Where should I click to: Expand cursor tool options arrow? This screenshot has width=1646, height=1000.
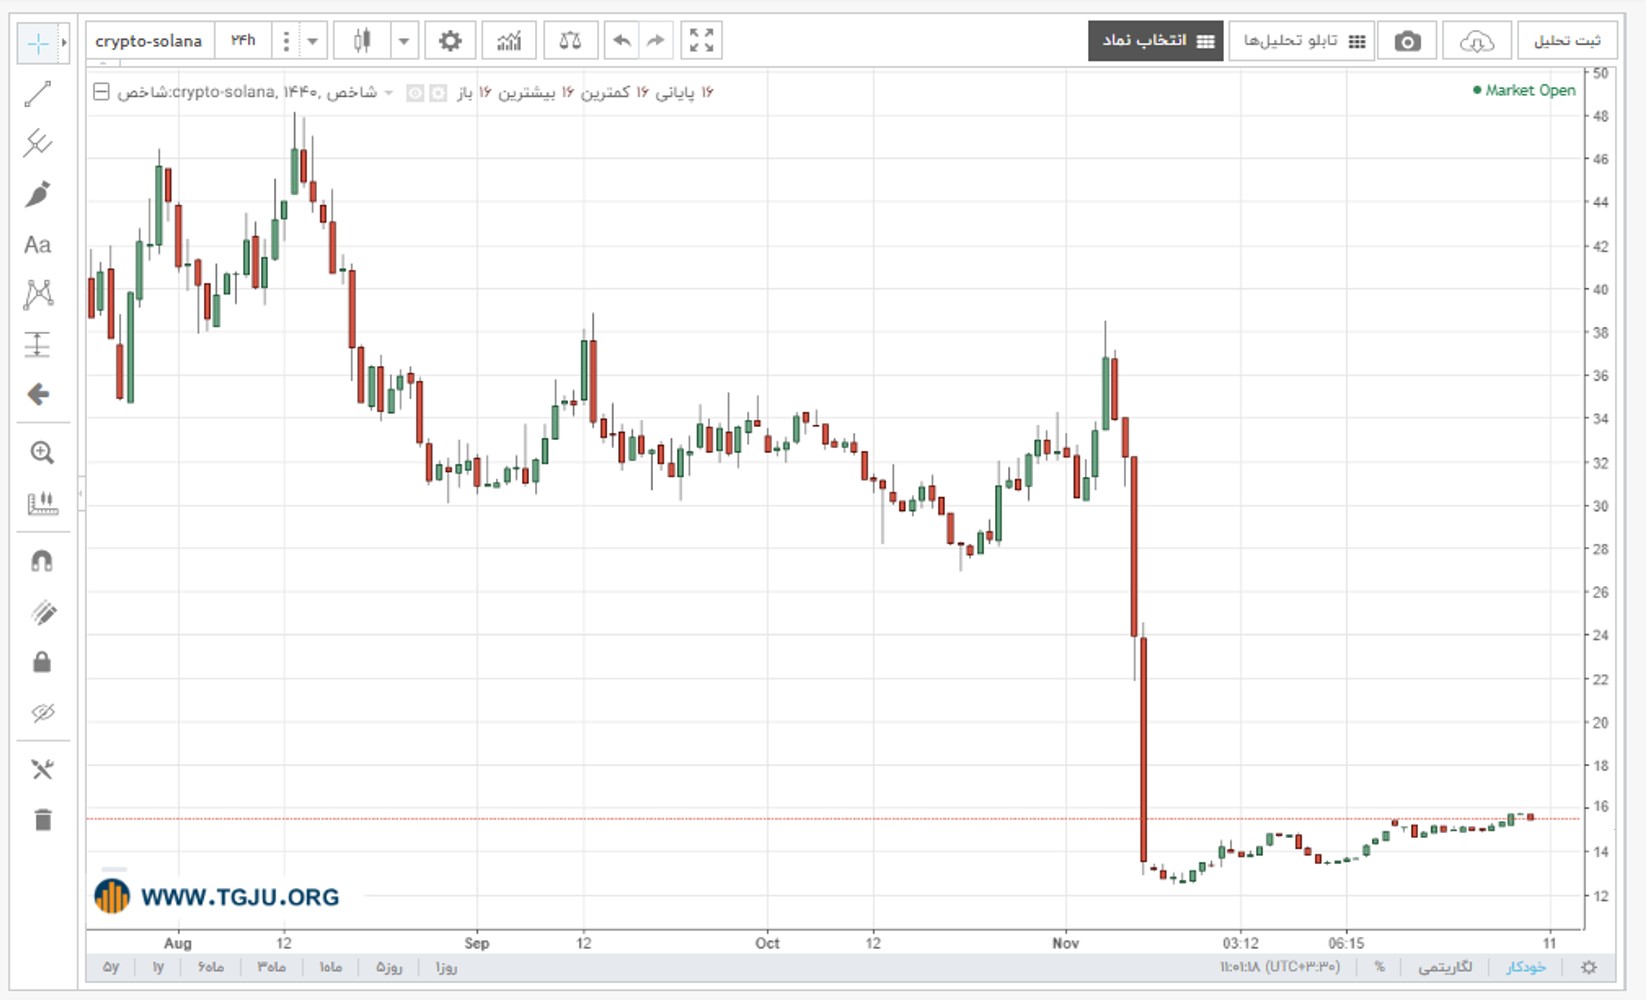64,43
